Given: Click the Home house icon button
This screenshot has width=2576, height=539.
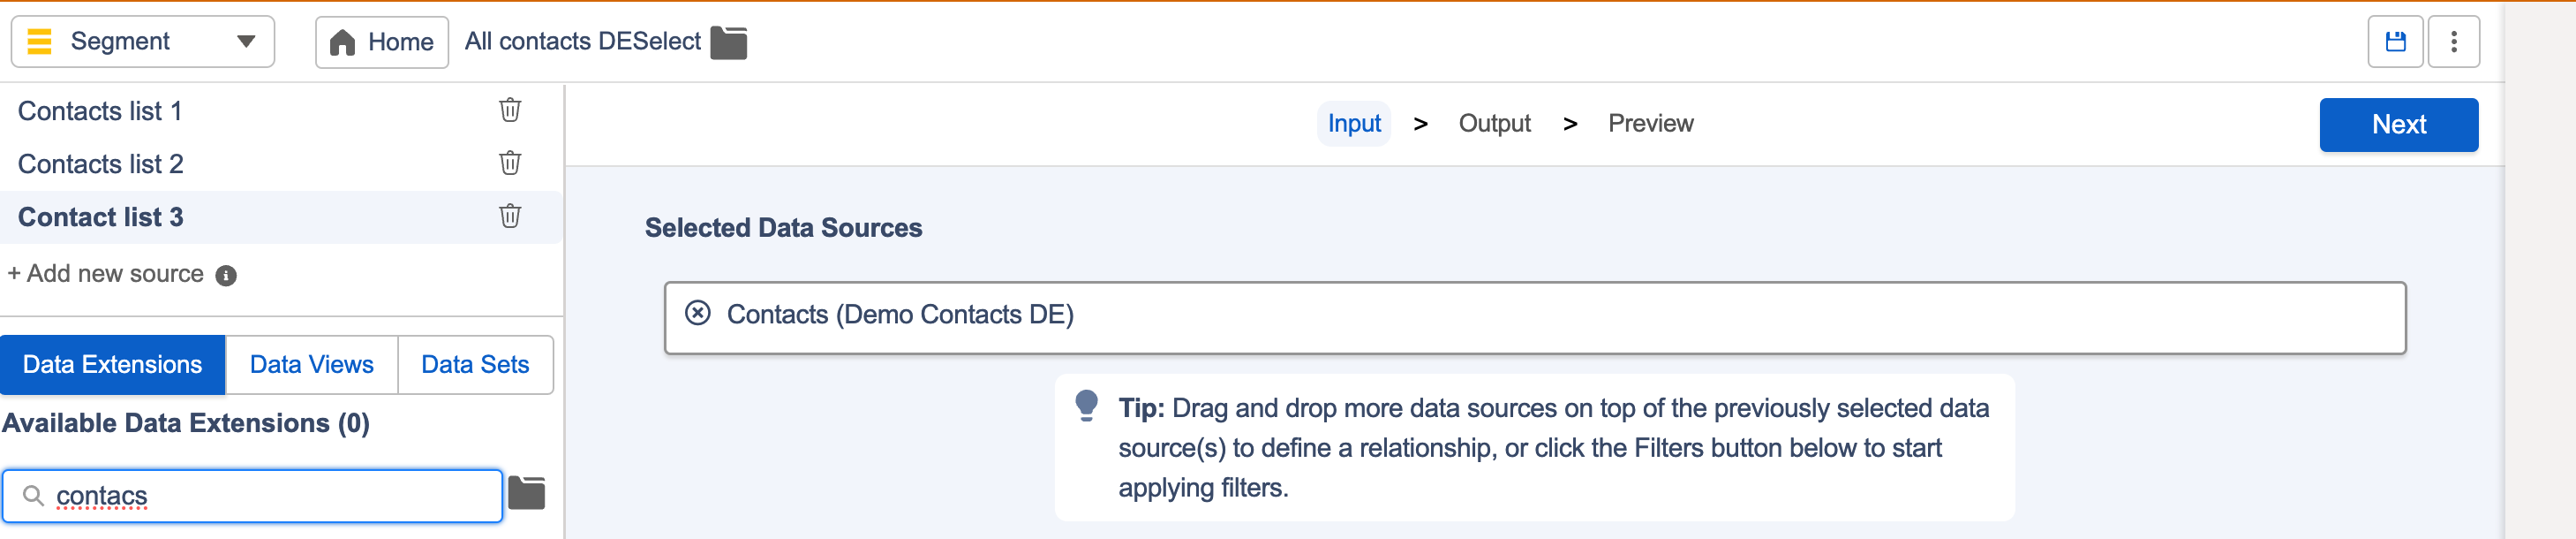Looking at the screenshot, I should pos(382,42).
